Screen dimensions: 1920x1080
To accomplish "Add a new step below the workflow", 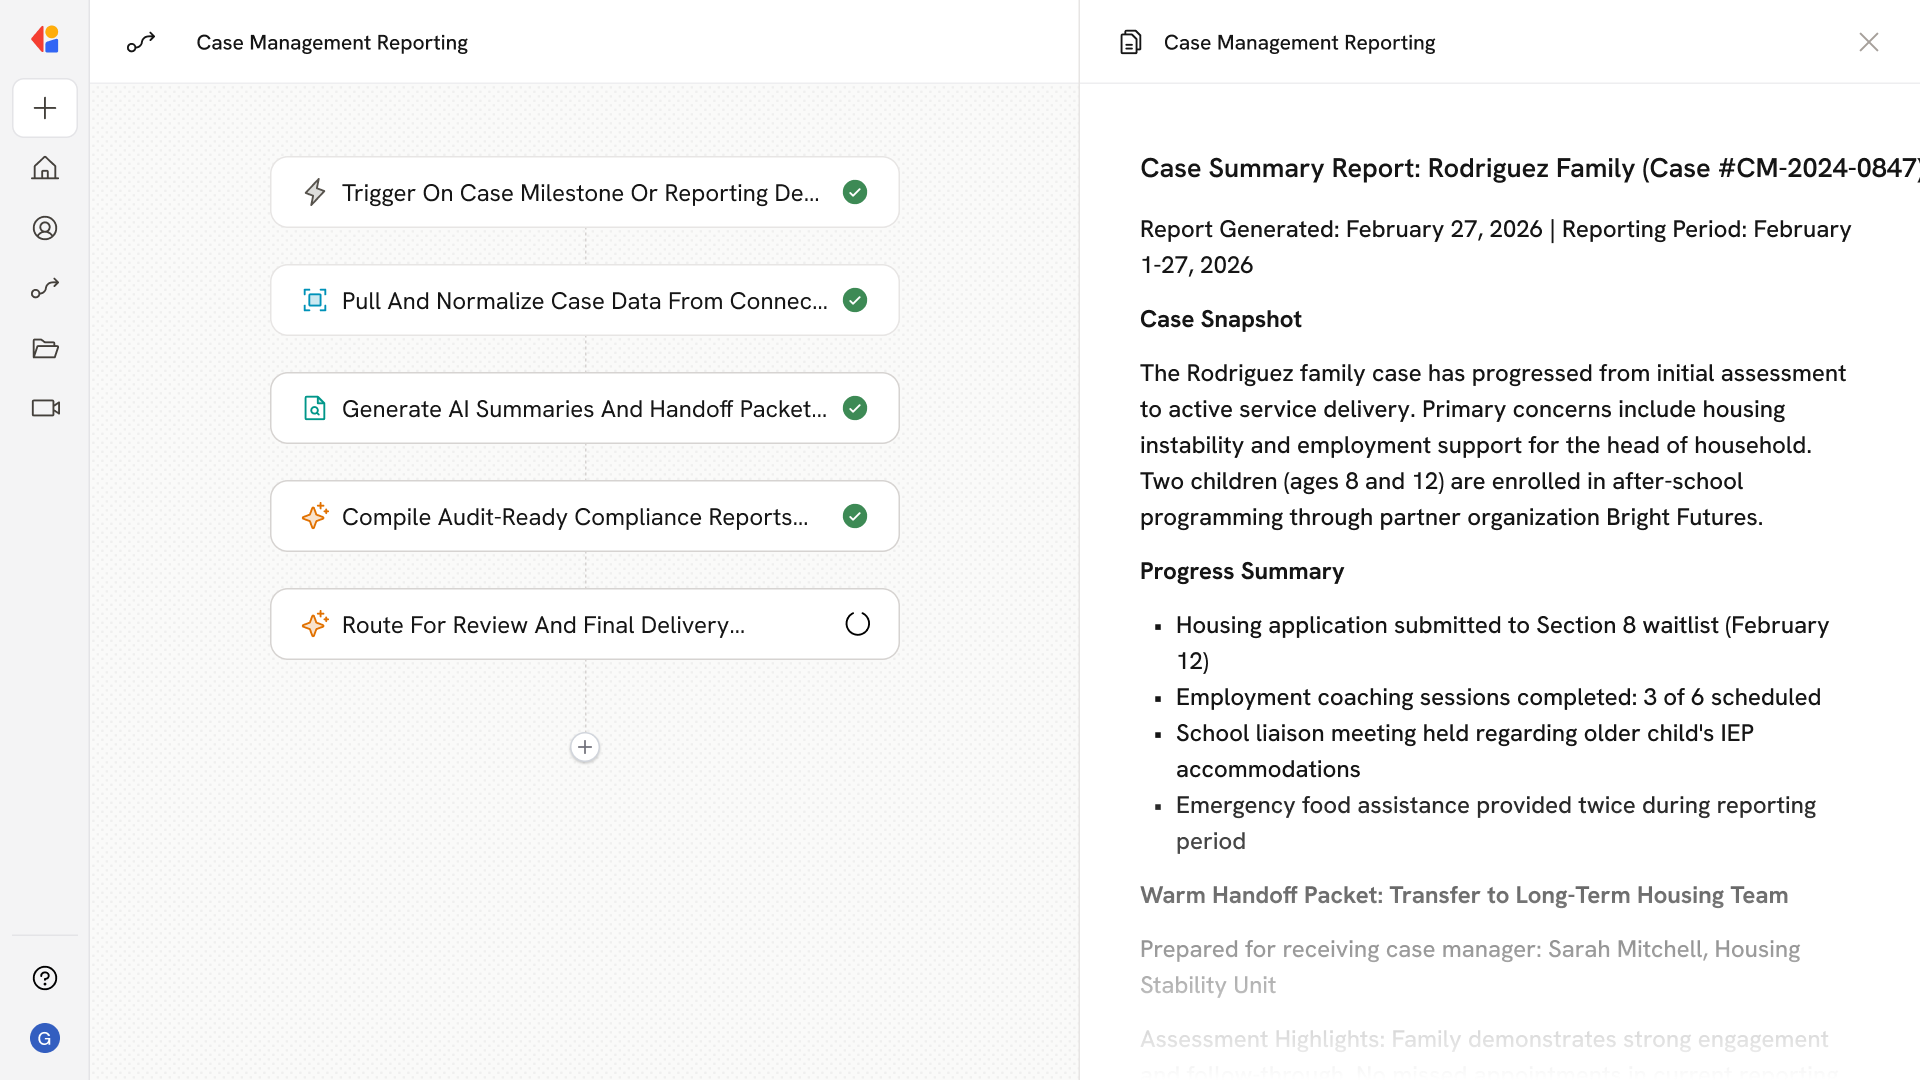I will coord(585,747).
